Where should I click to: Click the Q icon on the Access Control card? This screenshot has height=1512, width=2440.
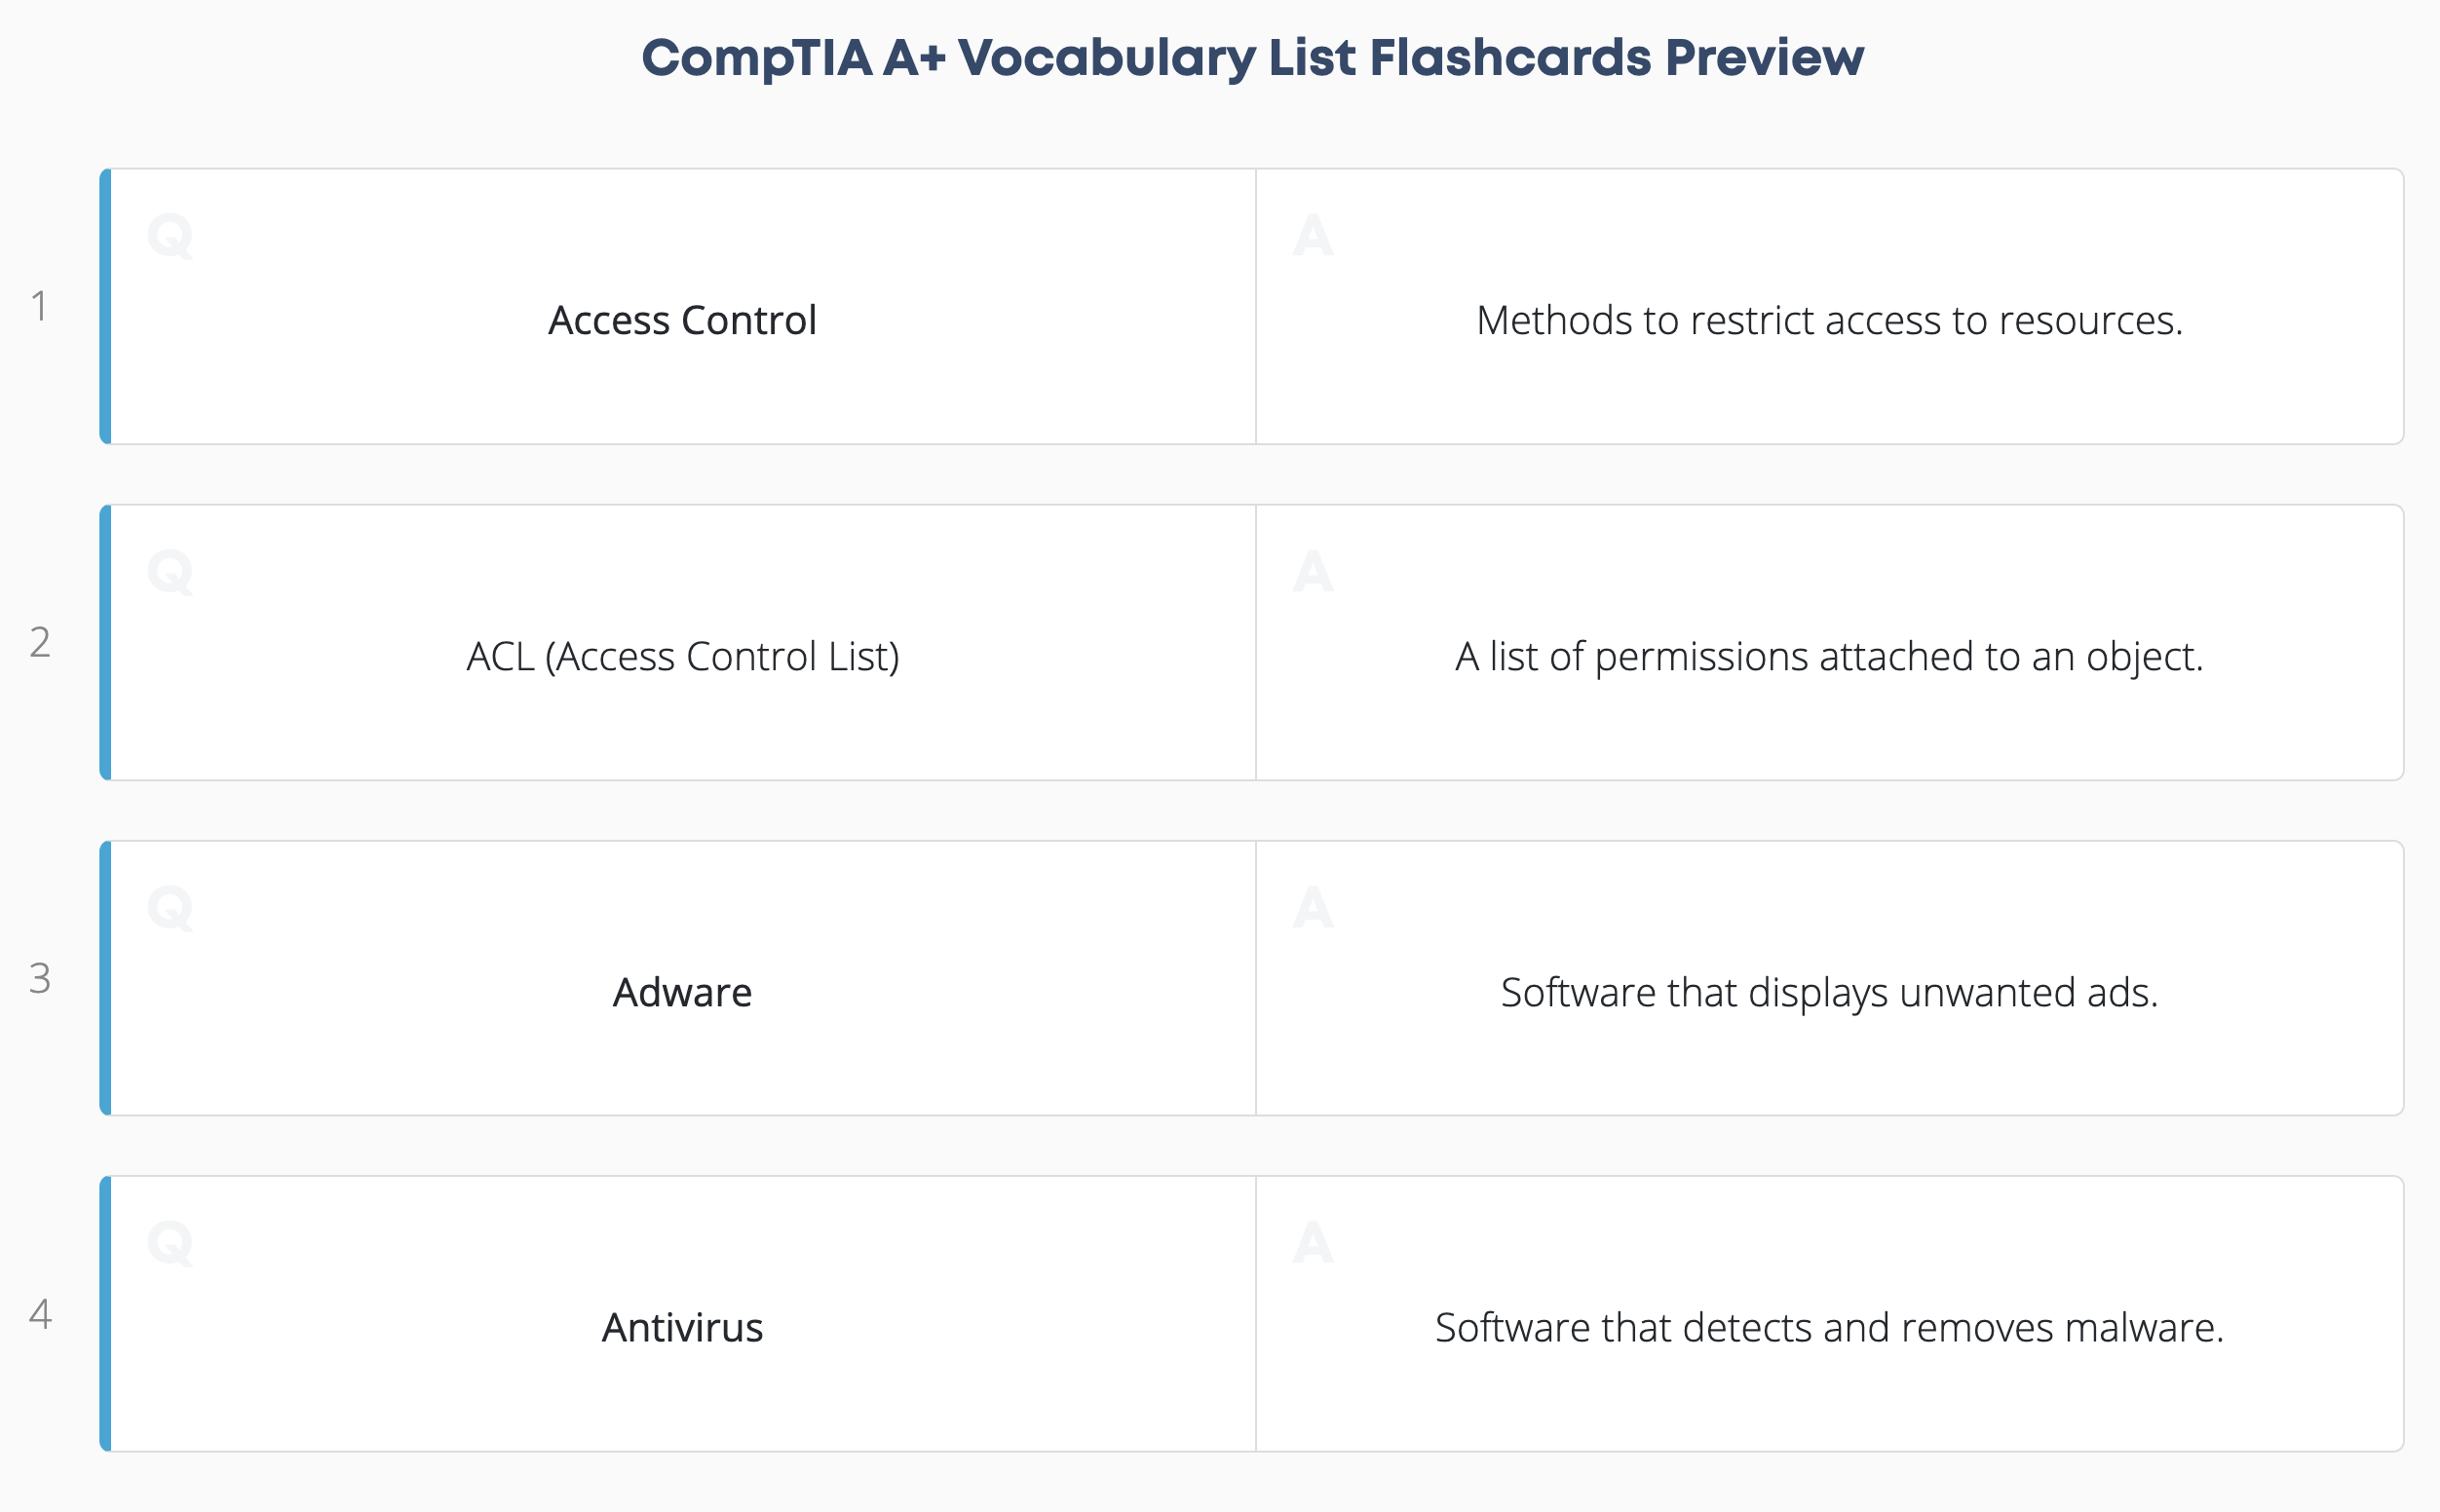[170, 237]
